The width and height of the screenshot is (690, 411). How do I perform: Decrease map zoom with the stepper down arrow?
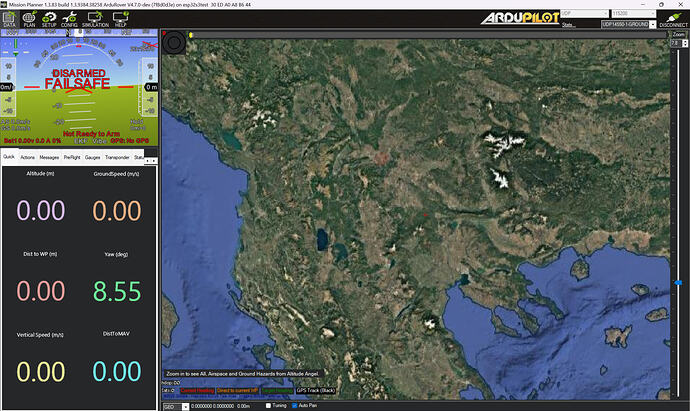(685, 45)
